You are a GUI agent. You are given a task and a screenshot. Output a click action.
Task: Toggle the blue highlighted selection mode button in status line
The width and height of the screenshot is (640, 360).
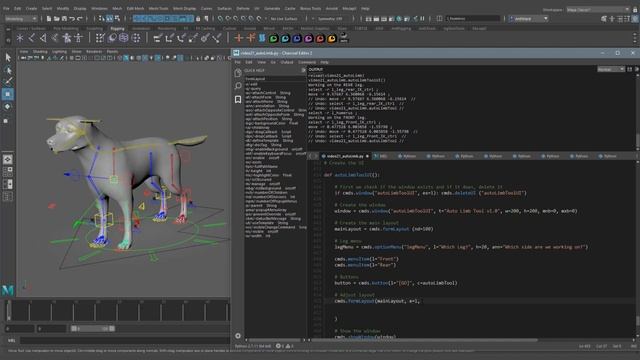click(x=109, y=18)
